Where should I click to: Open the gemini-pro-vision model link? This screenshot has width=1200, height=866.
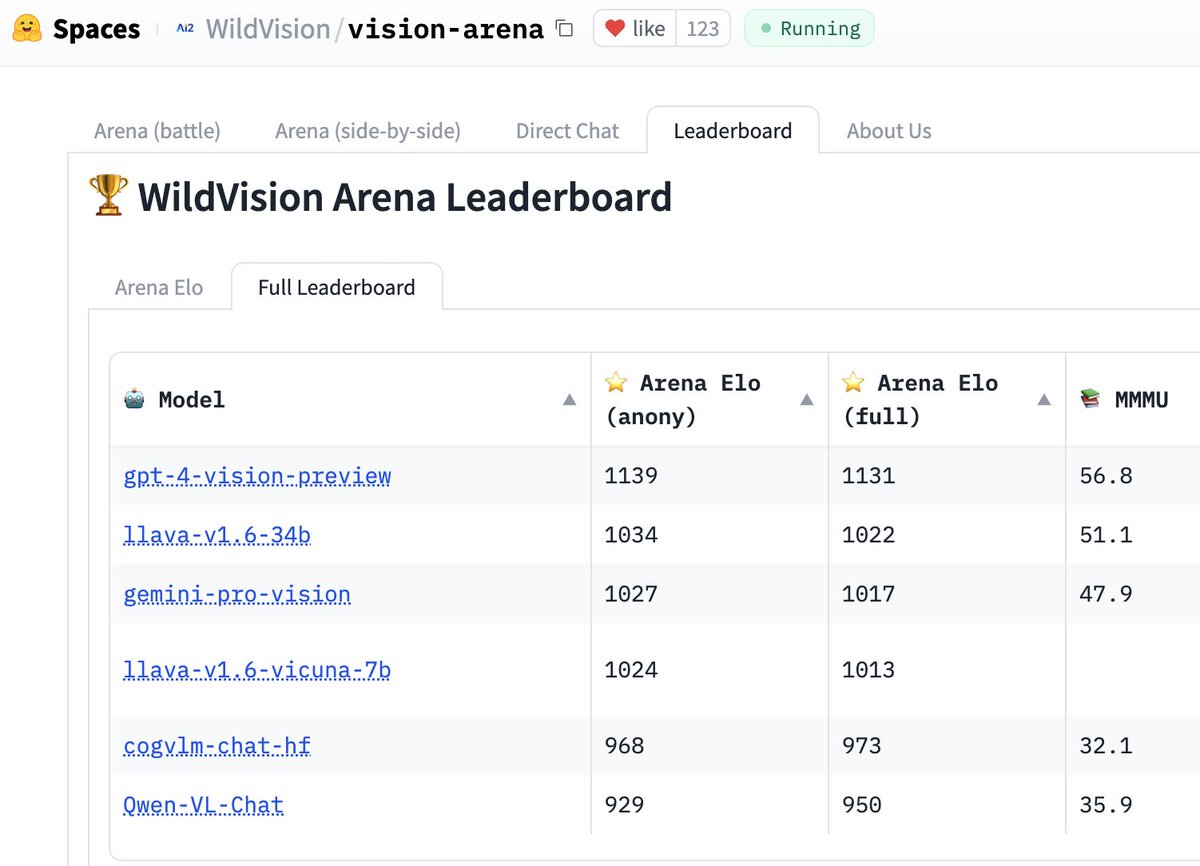[x=237, y=594]
